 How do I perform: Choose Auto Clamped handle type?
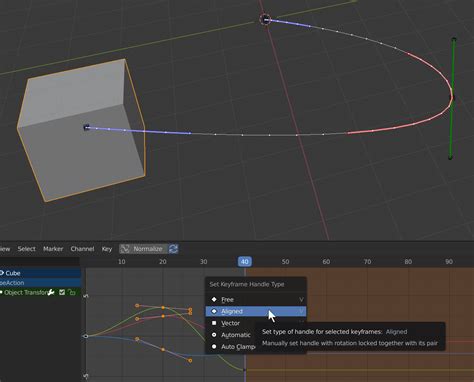231,347
